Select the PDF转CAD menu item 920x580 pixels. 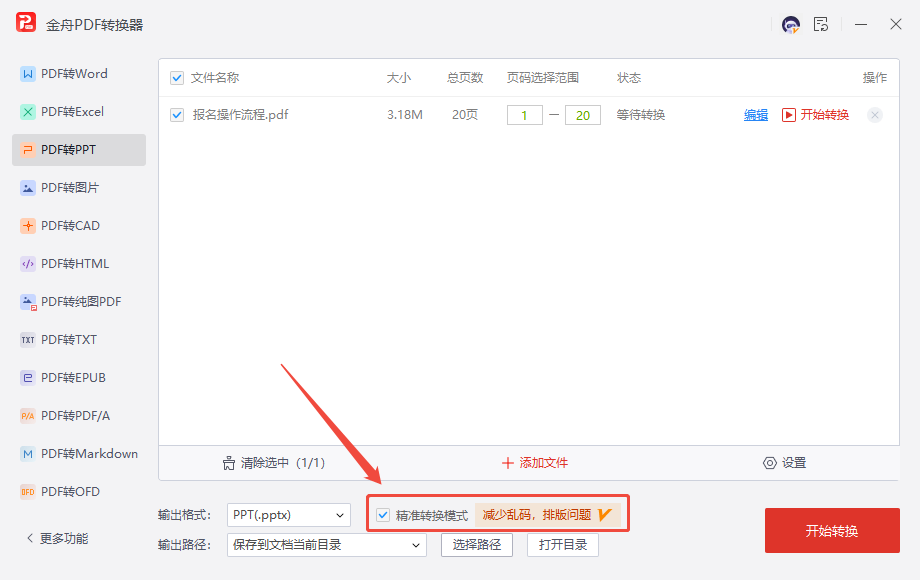[79, 226]
